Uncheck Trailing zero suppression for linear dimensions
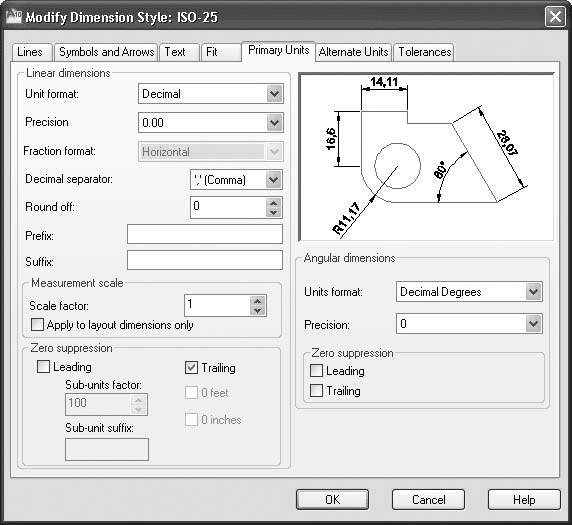 coord(192,368)
